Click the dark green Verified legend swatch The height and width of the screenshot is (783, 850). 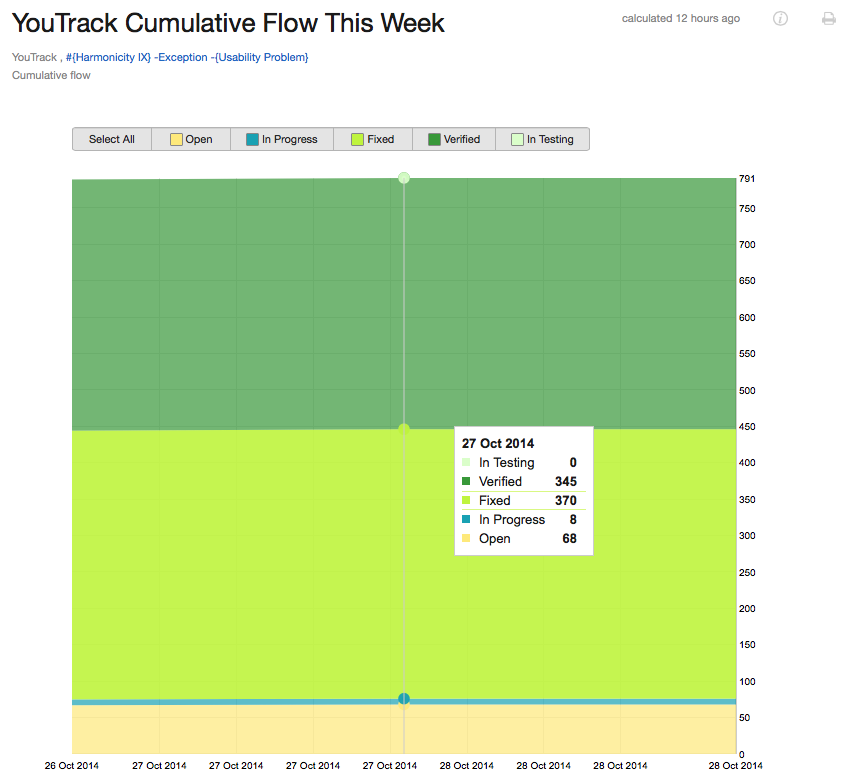tap(434, 139)
